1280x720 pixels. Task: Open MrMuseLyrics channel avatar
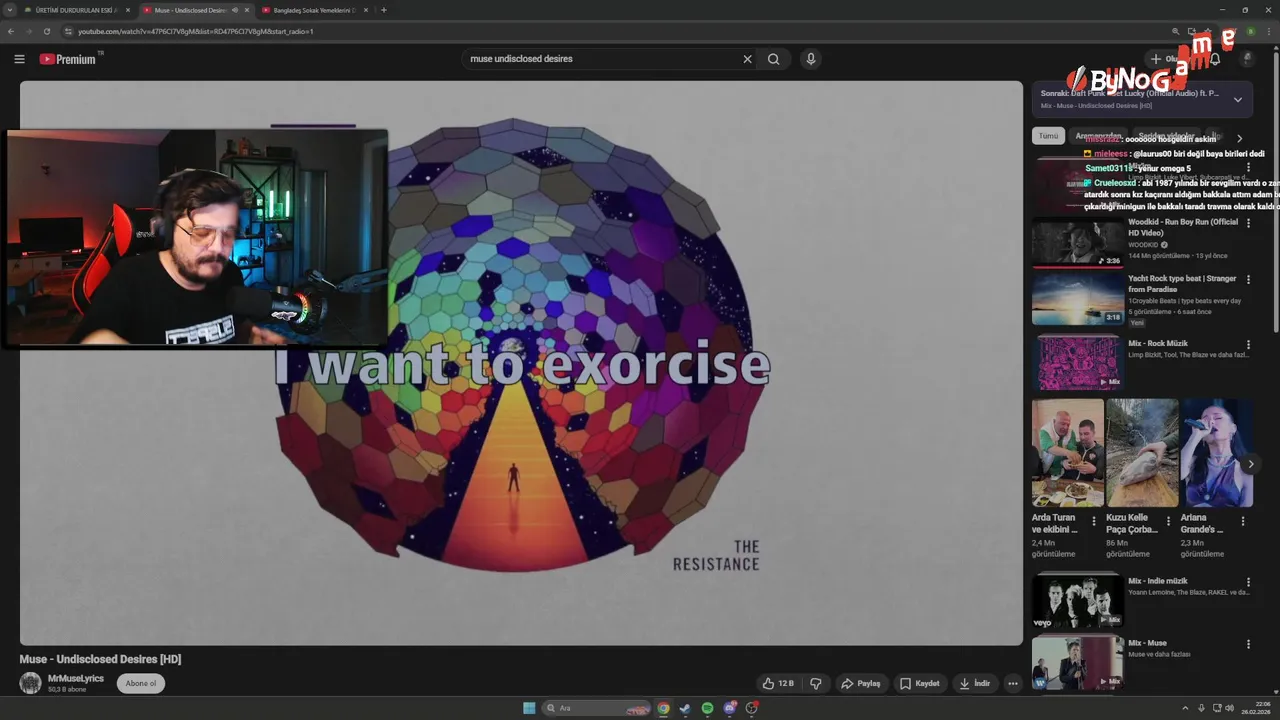click(x=31, y=684)
